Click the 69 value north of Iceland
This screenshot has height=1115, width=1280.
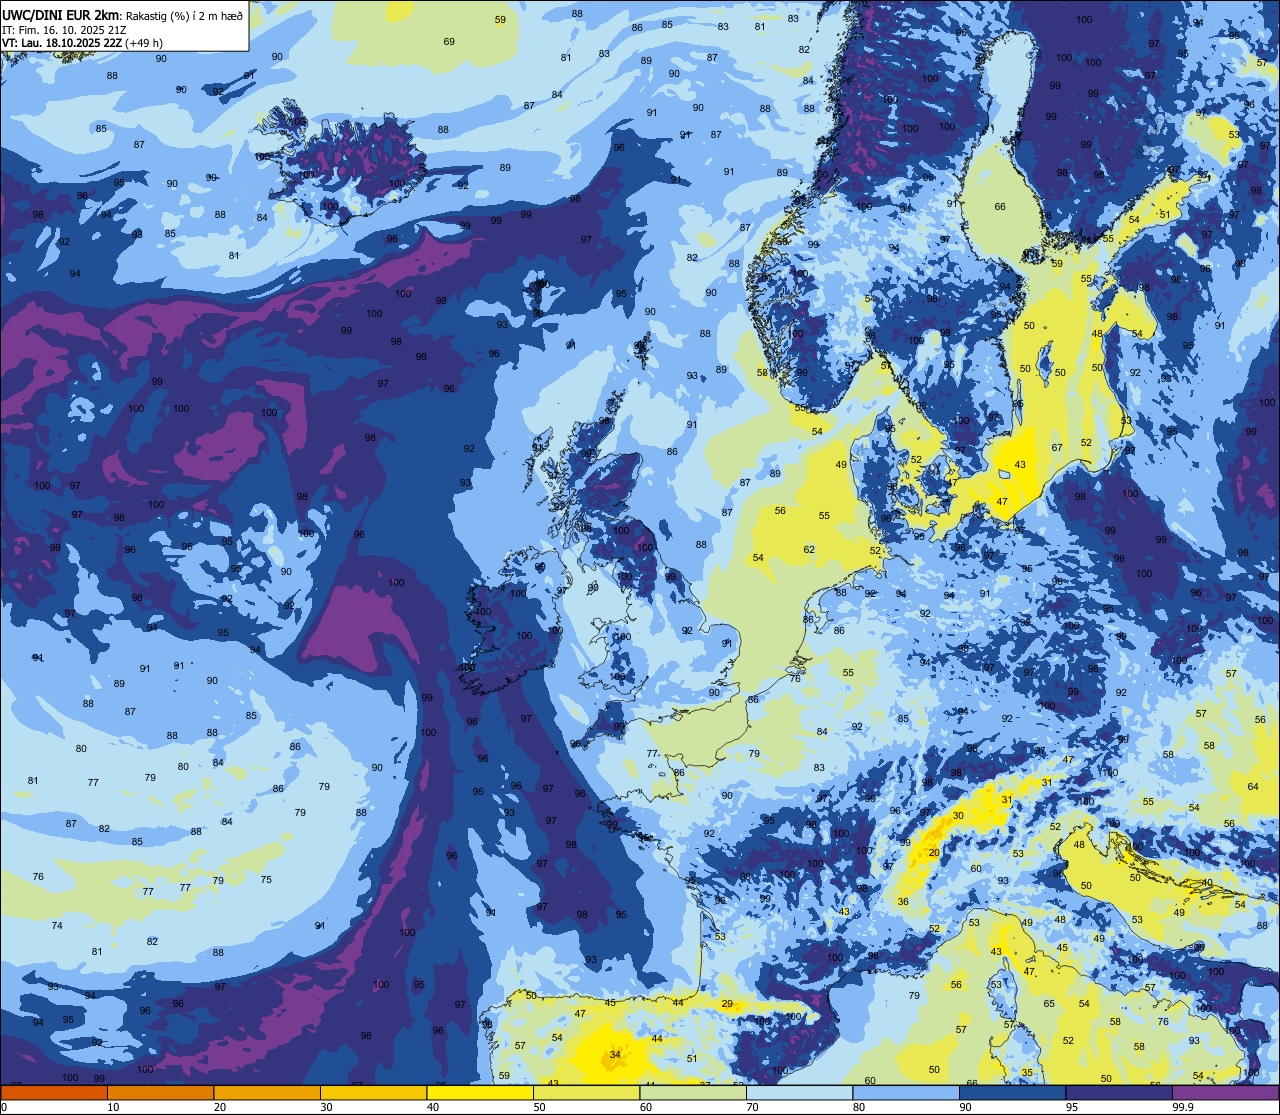[x=449, y=41]
